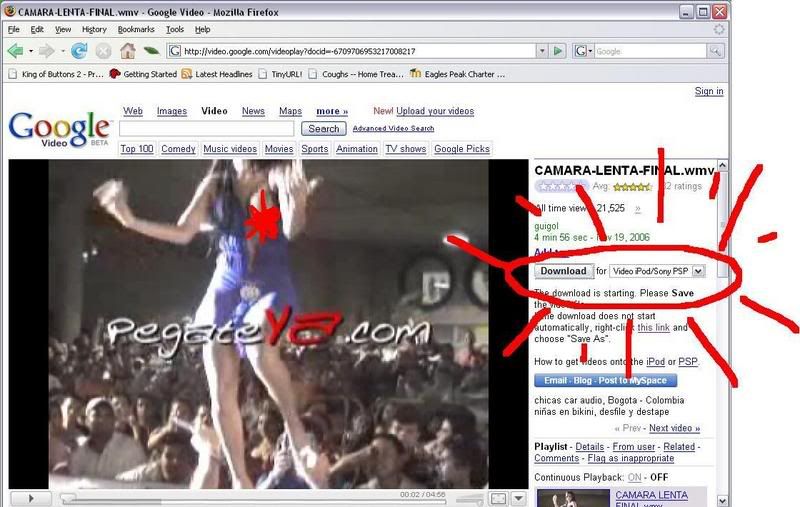The width and height of the screenshot is (800, 507).
Task: Open search engine selector dropdown arrow
Action: 590,51
